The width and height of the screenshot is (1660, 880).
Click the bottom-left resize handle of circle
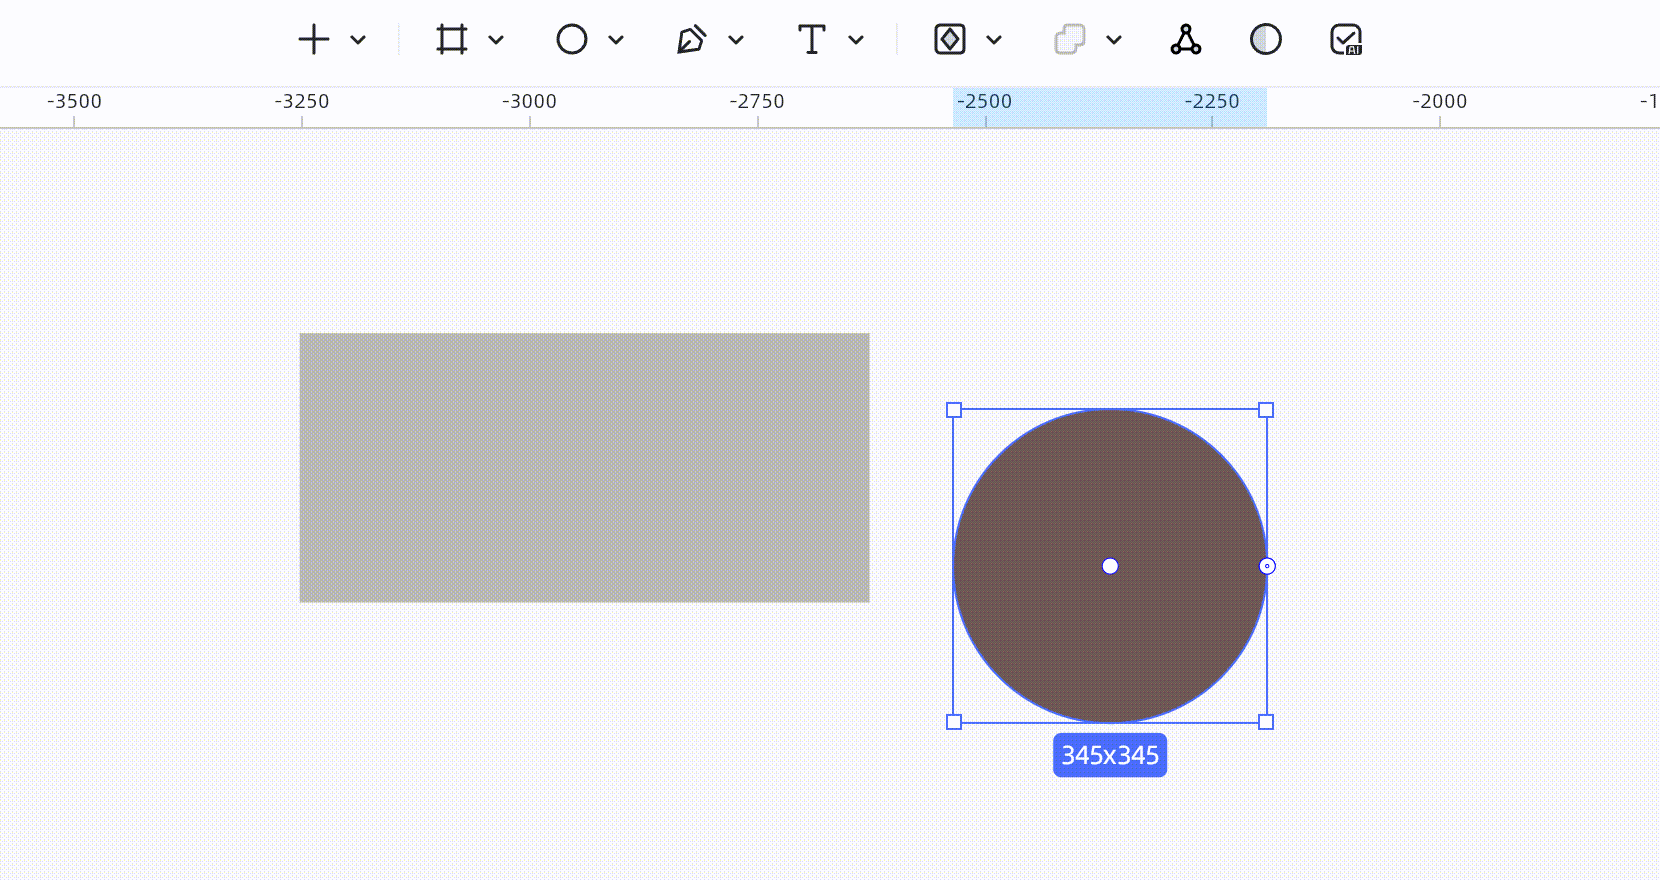(x=954, y=722)
